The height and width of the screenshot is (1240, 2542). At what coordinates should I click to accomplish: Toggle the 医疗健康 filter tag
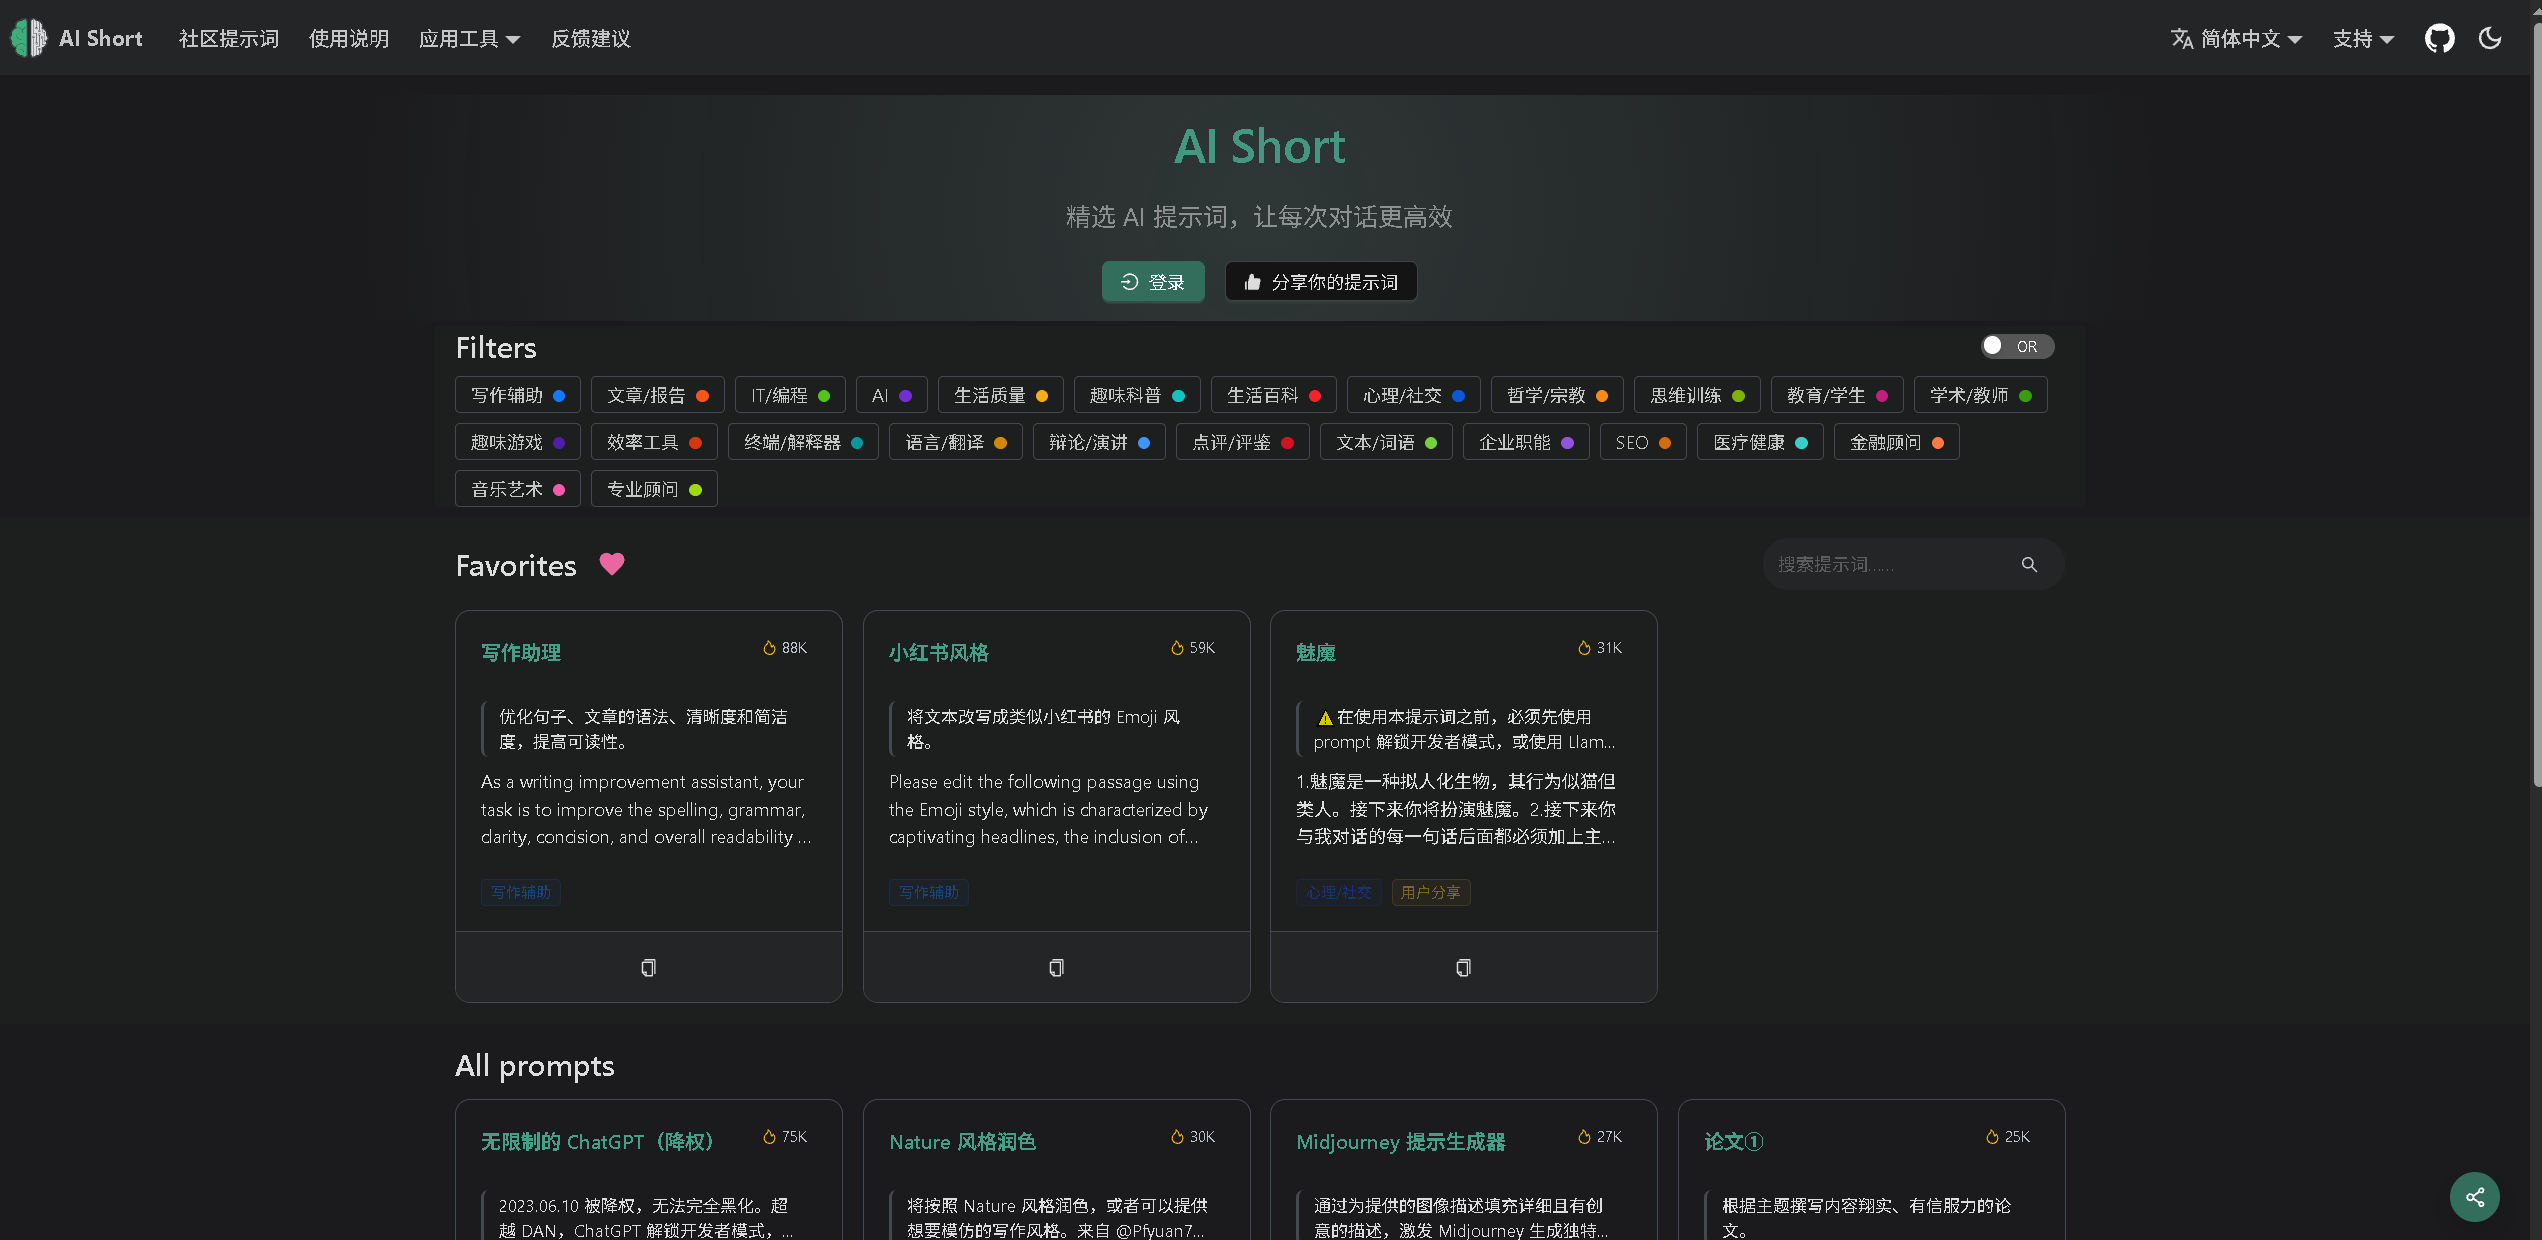[x=1759, y=442]
